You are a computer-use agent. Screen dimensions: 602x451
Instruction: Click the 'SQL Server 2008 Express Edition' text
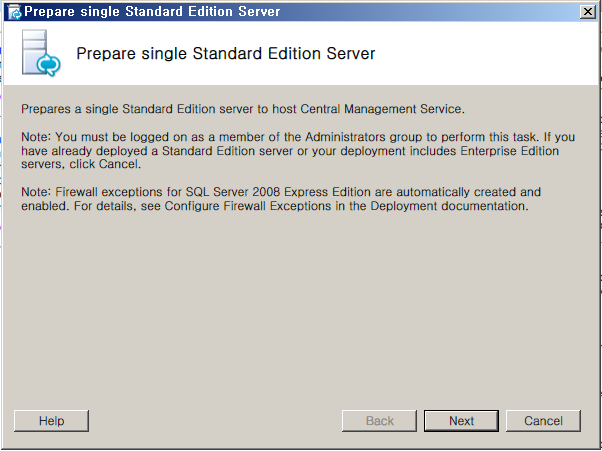click(278, 192)
